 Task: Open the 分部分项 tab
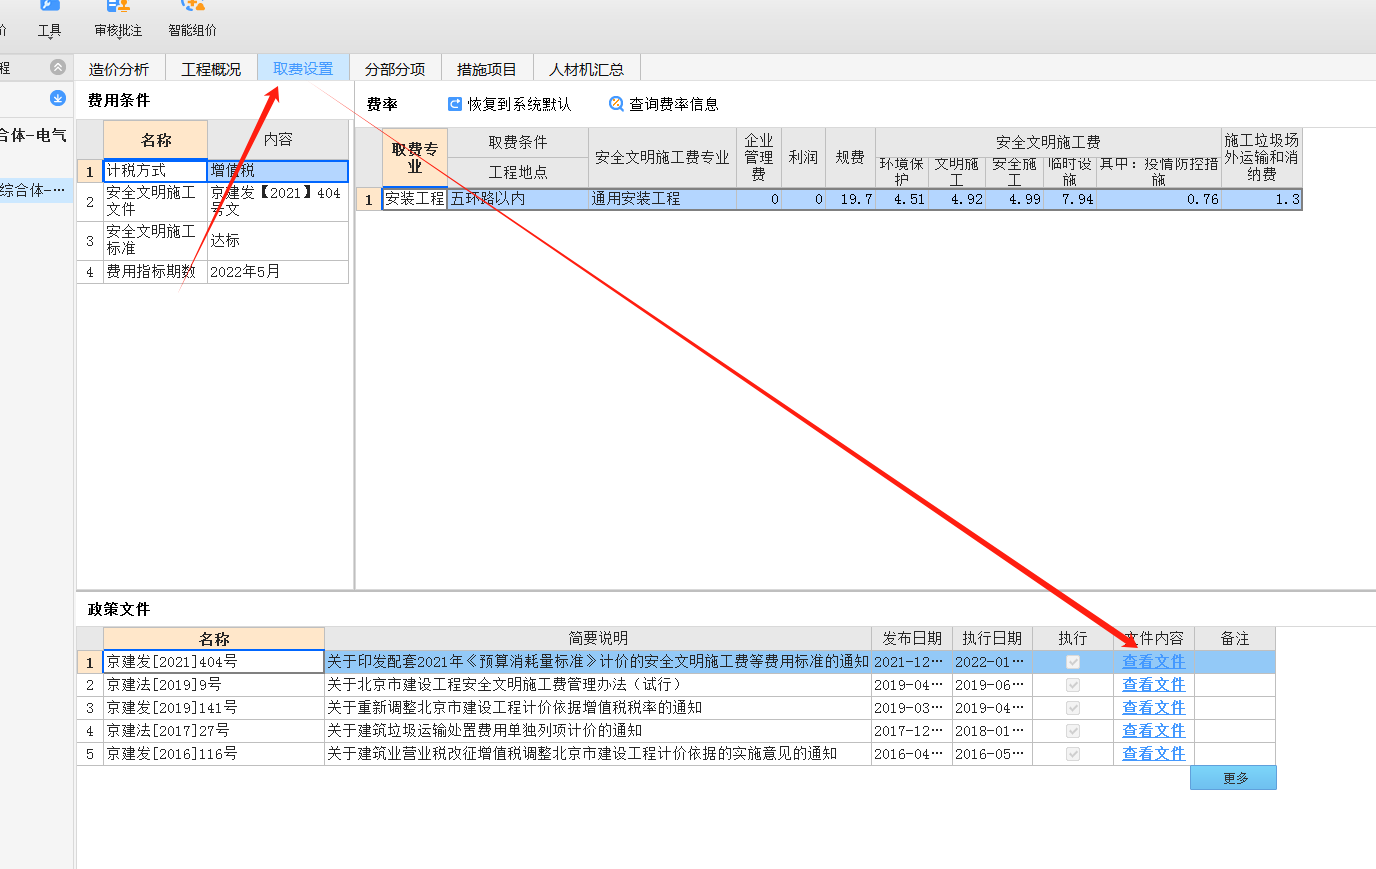click(x=395, y=69)
